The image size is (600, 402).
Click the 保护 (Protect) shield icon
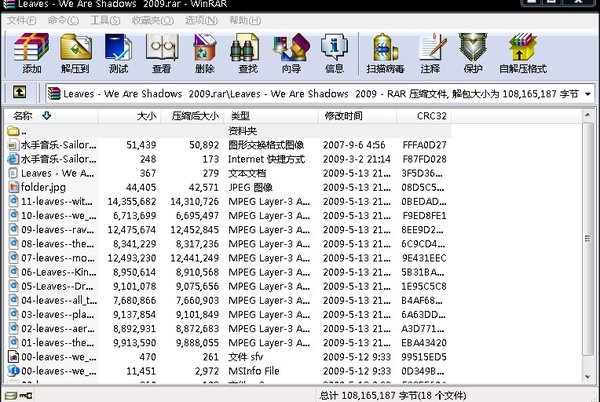pos(473,47)
